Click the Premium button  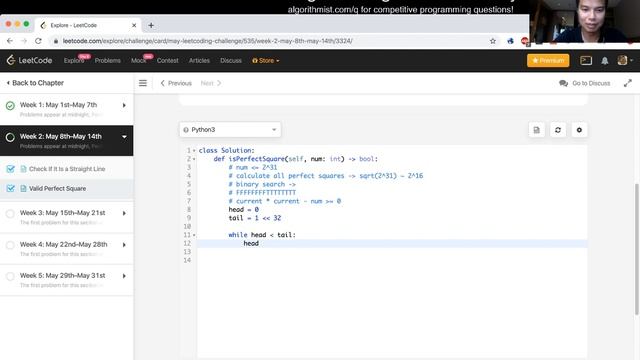click(x=548, y=60)
